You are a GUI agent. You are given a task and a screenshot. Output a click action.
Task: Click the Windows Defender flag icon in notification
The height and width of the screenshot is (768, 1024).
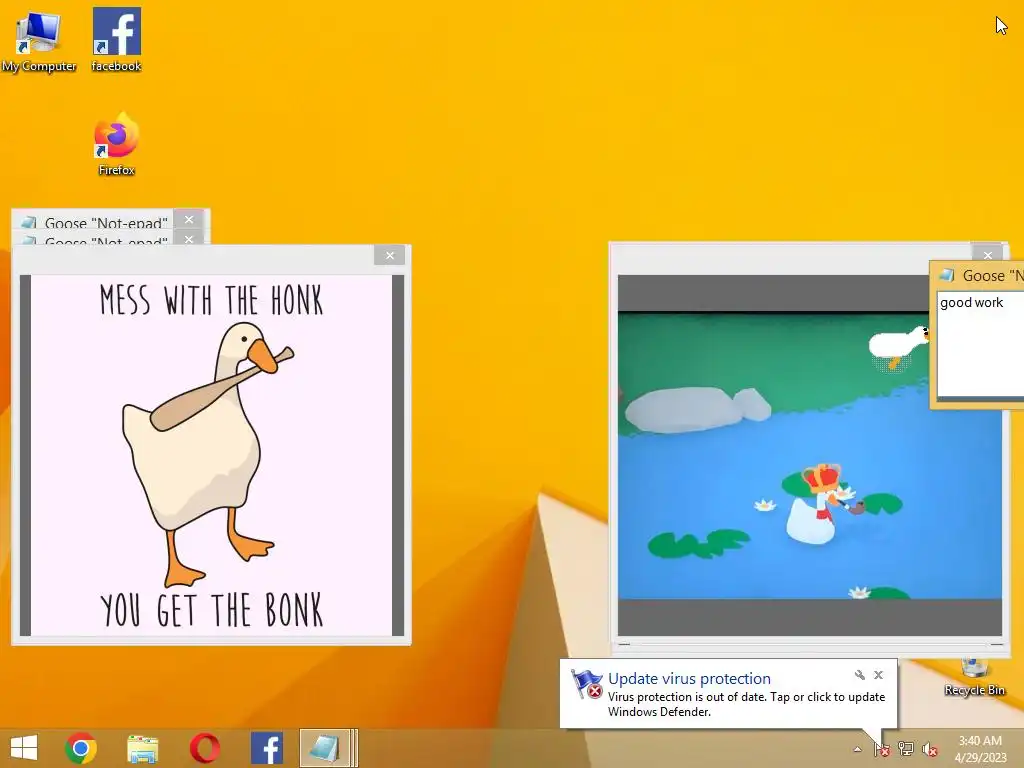click(x=586, y=684)
